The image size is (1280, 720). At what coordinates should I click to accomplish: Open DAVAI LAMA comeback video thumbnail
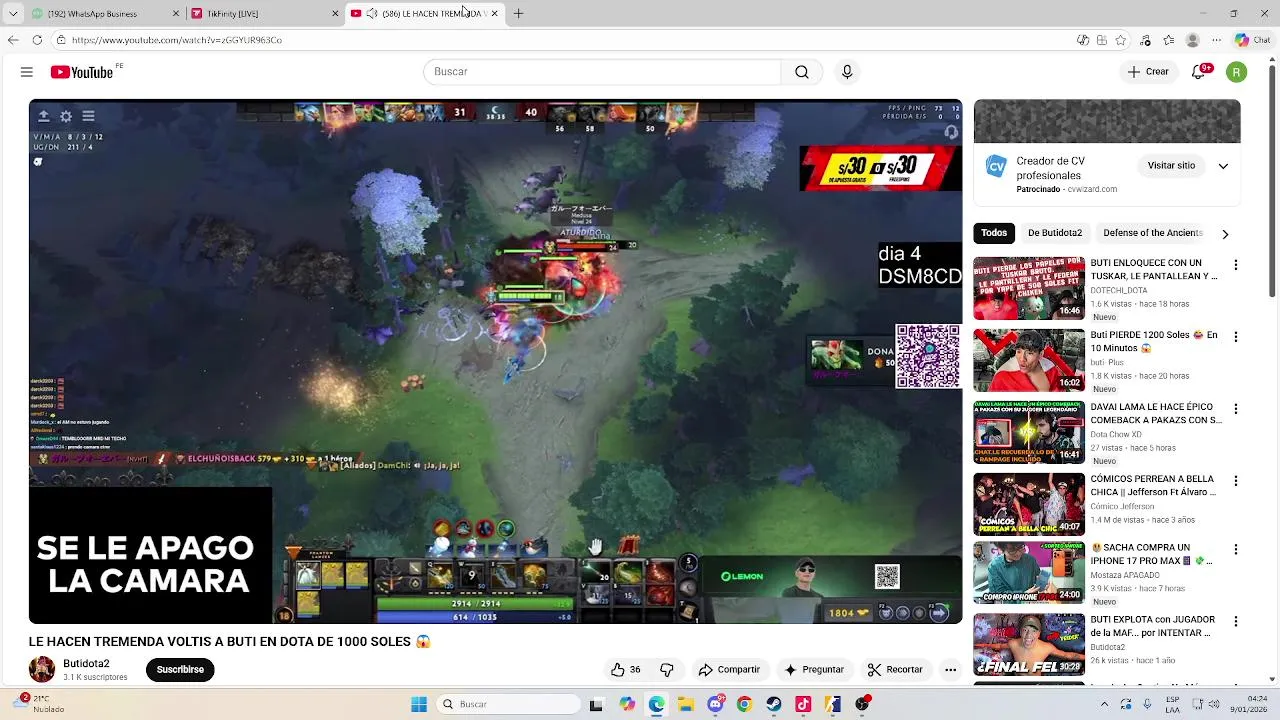click(1029, 433)
